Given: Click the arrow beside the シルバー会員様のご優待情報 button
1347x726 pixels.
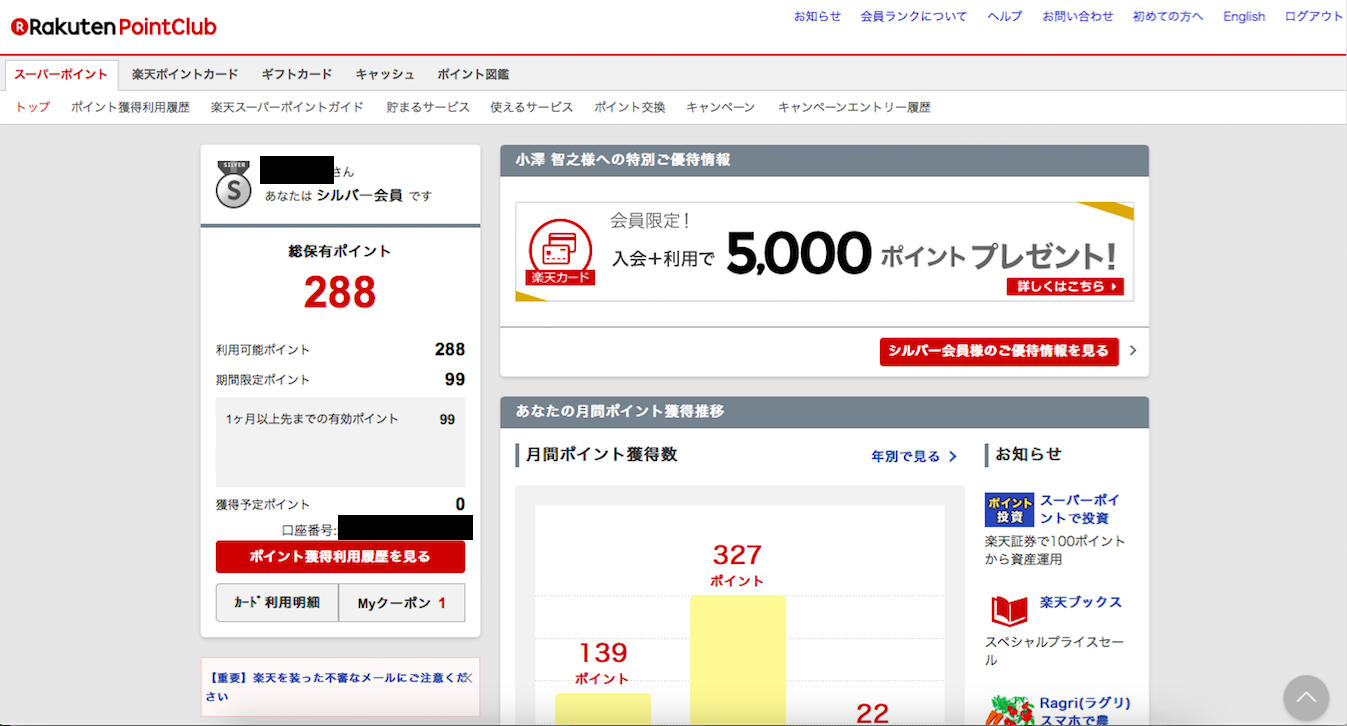Looking at the screenshot, I should click(1133, 351).
